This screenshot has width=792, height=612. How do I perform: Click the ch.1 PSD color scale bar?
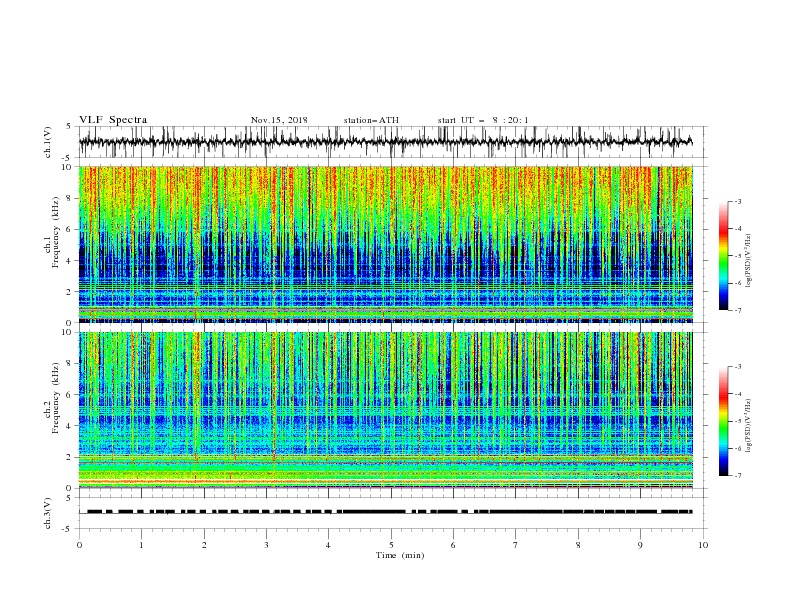pos(724,255)
